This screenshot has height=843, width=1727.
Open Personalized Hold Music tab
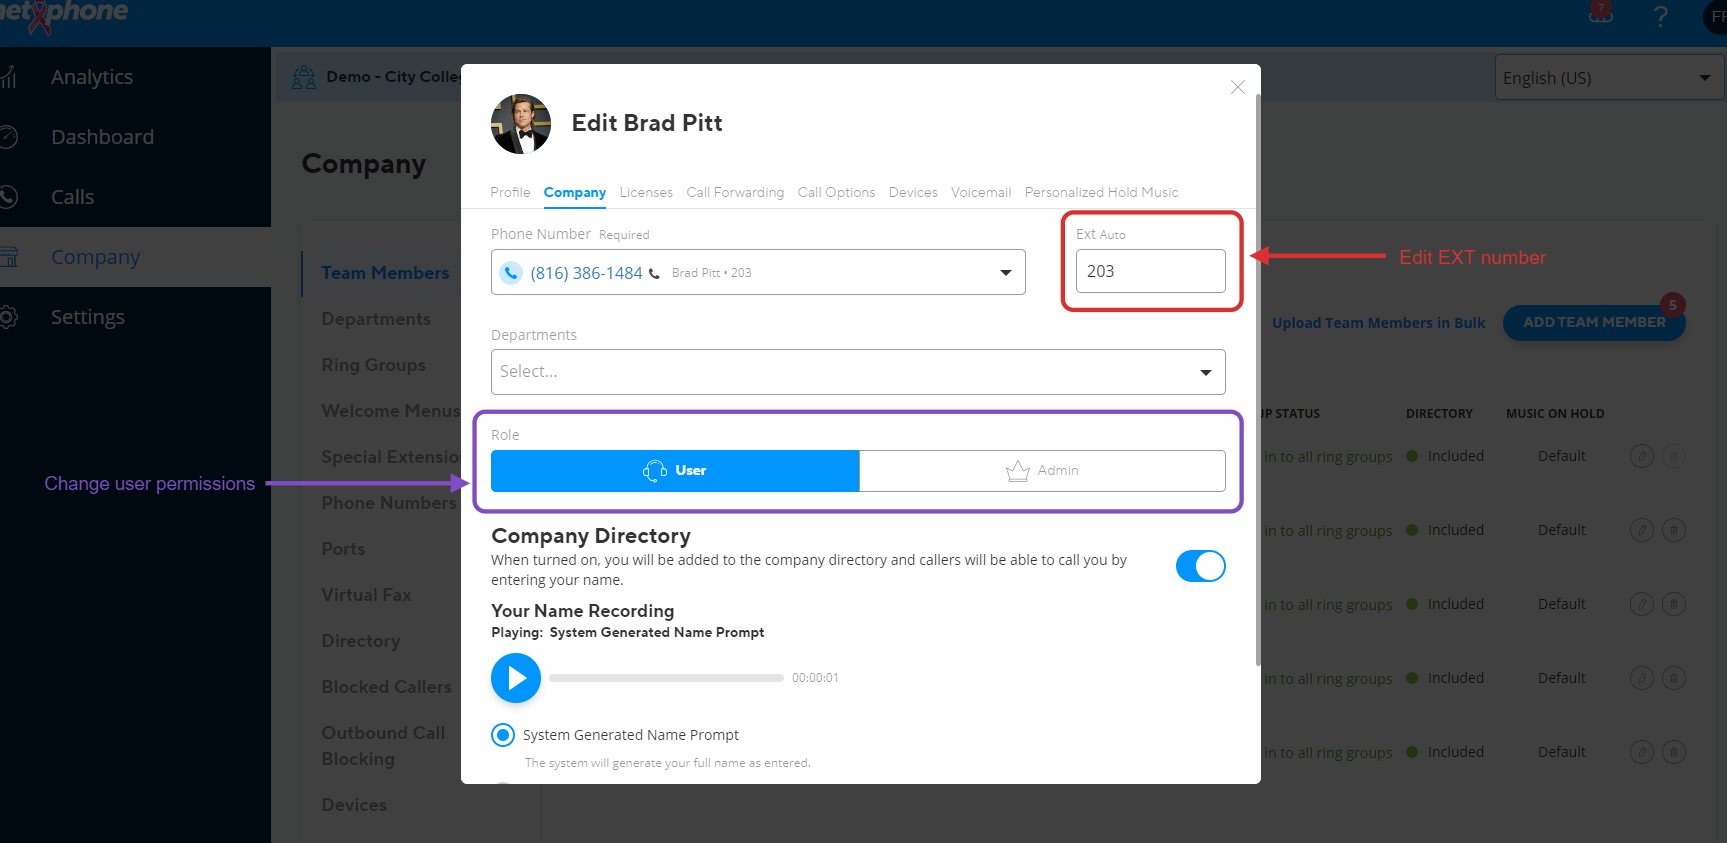1101,192
